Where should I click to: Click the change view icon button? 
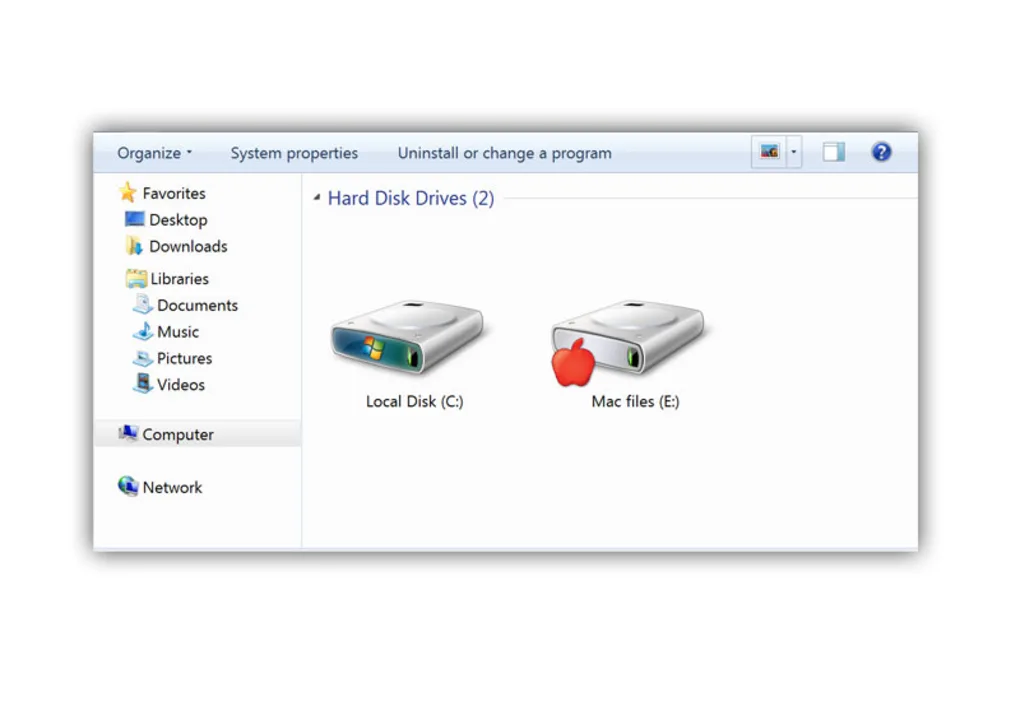(x=769, y=152)
